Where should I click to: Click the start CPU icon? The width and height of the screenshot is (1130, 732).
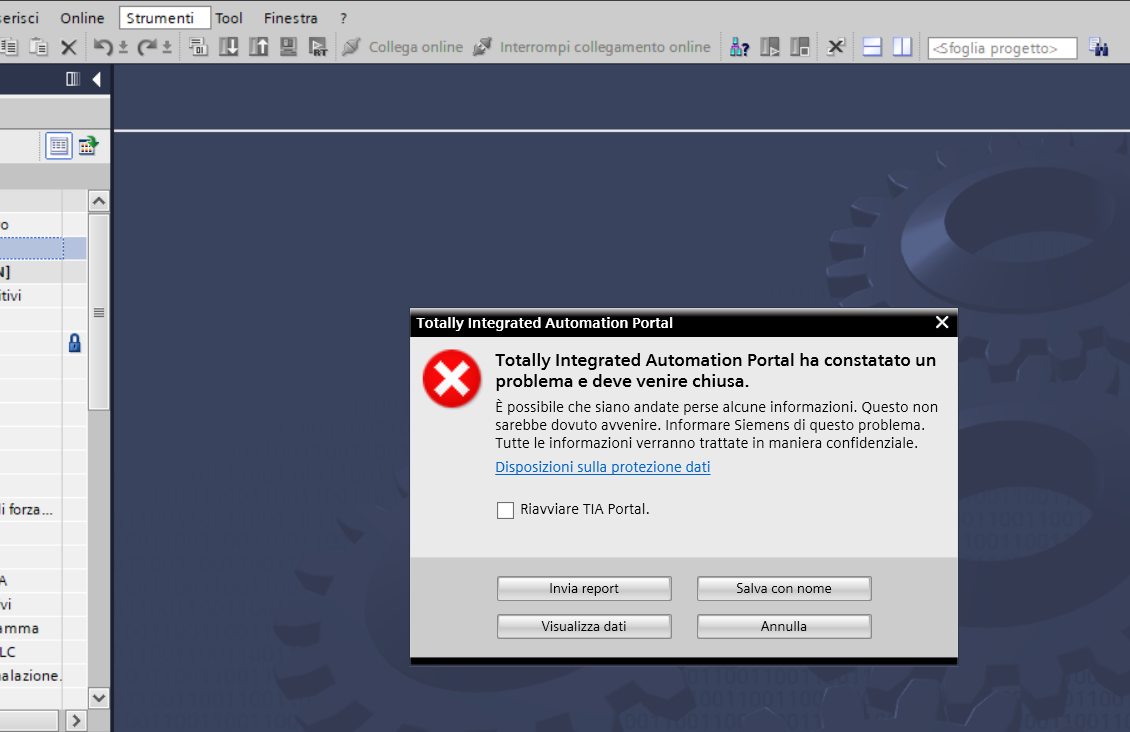(770, 48)
